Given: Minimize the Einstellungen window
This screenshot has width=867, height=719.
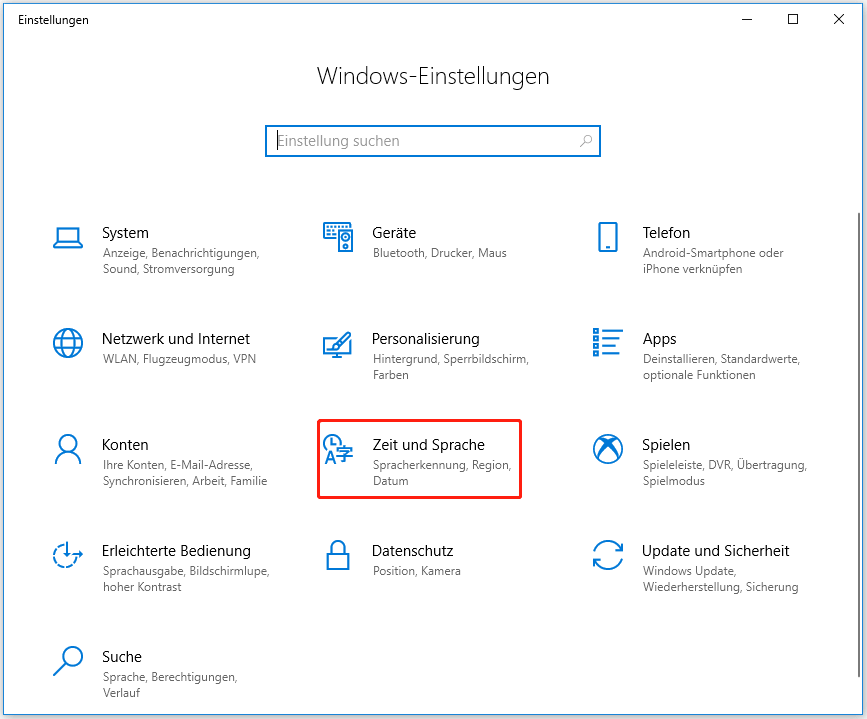Looking at the screenshot, I should coord(747,19).
